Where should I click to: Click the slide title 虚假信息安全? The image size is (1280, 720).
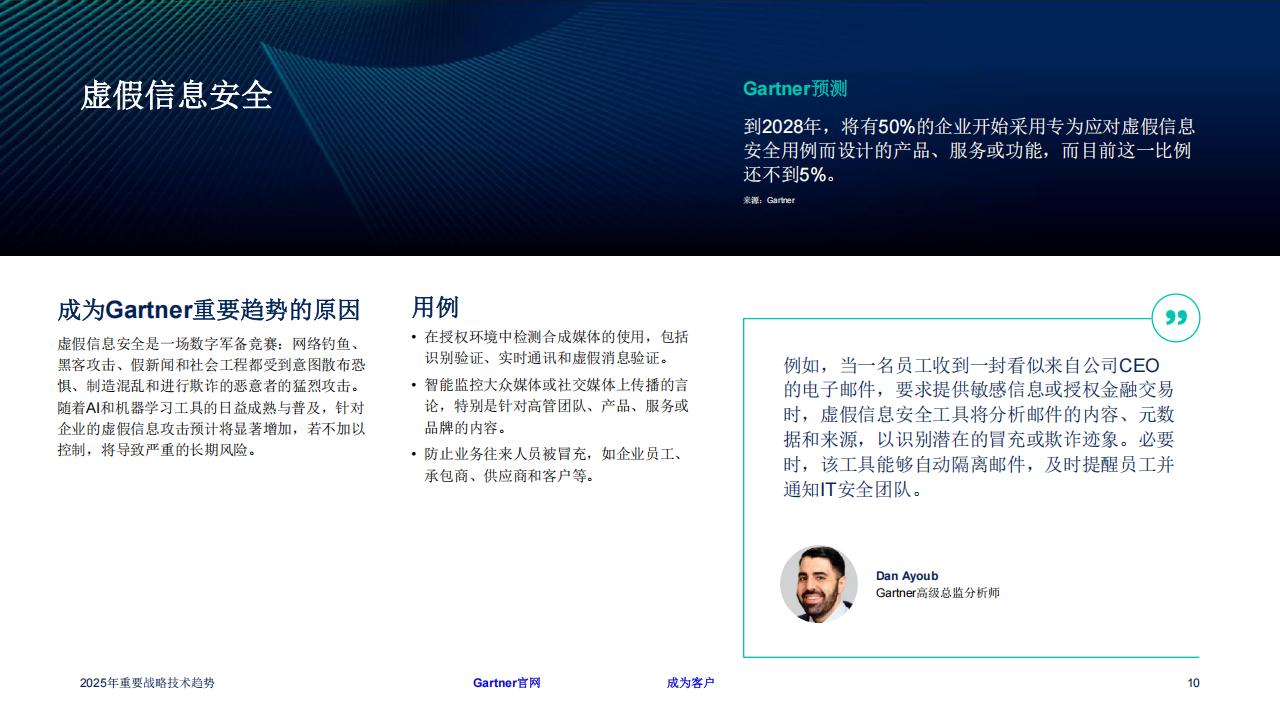click(x=176, y=96)
